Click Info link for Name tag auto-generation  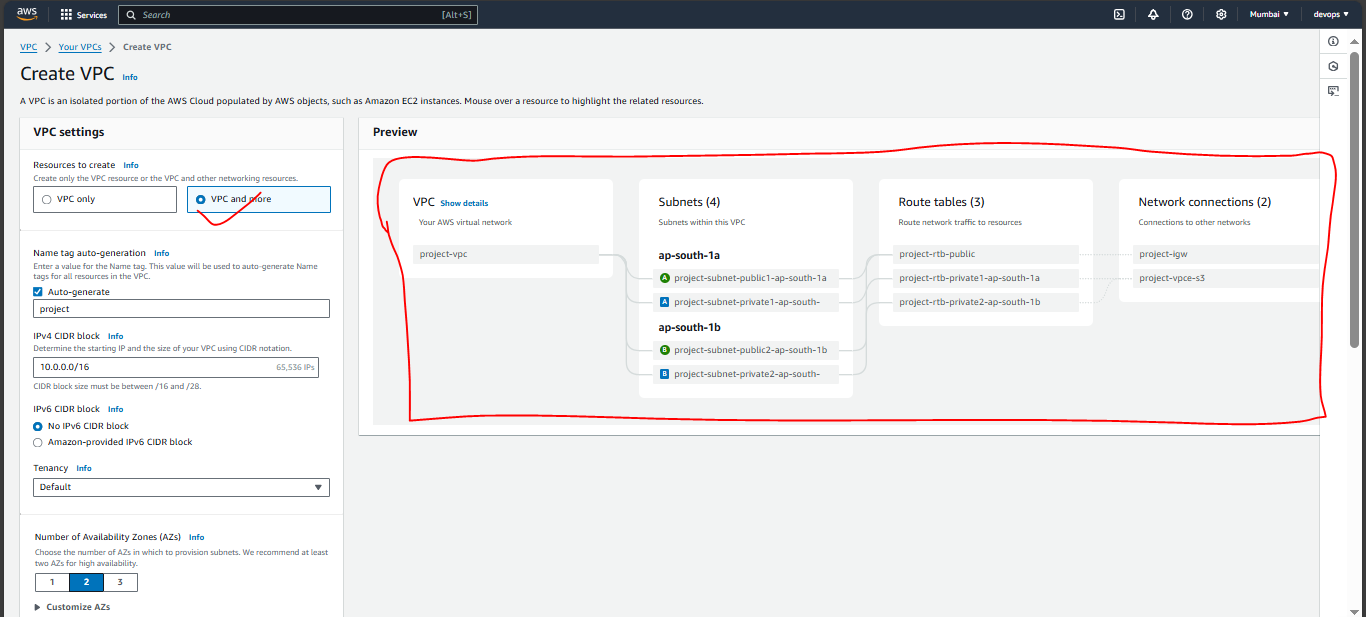click(162, 253)
